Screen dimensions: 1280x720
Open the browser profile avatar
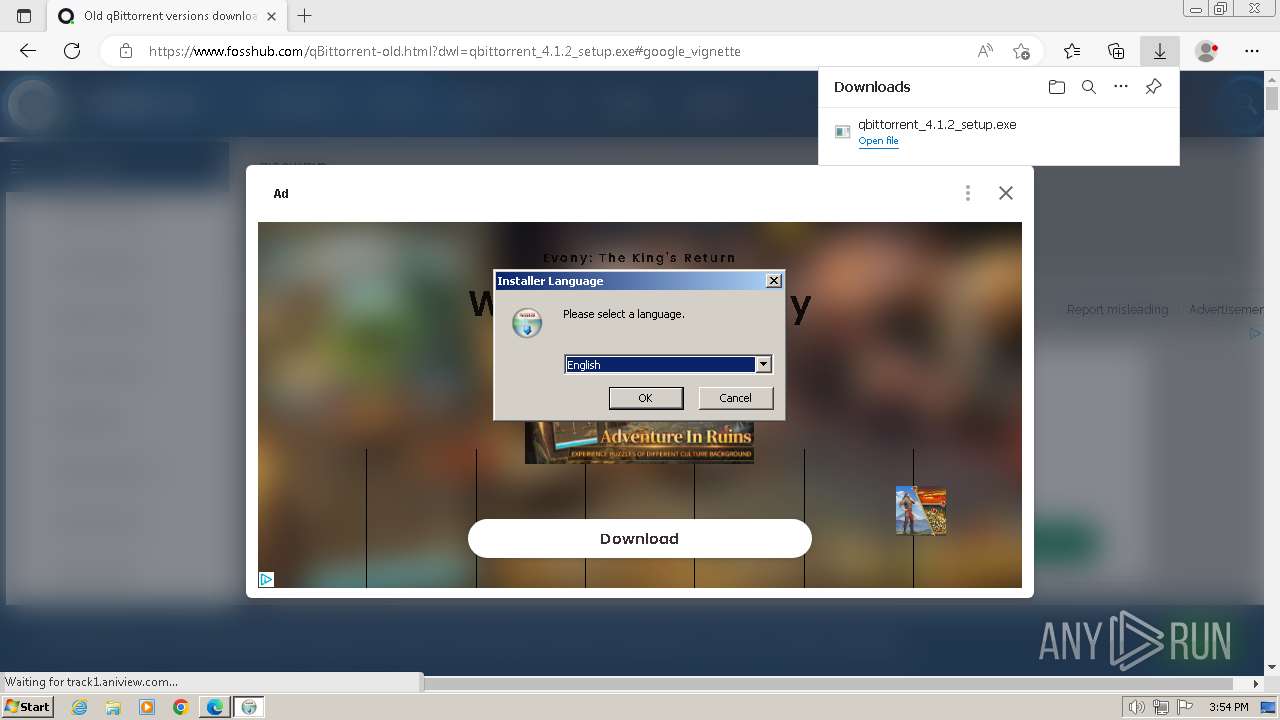(1207, 51)
